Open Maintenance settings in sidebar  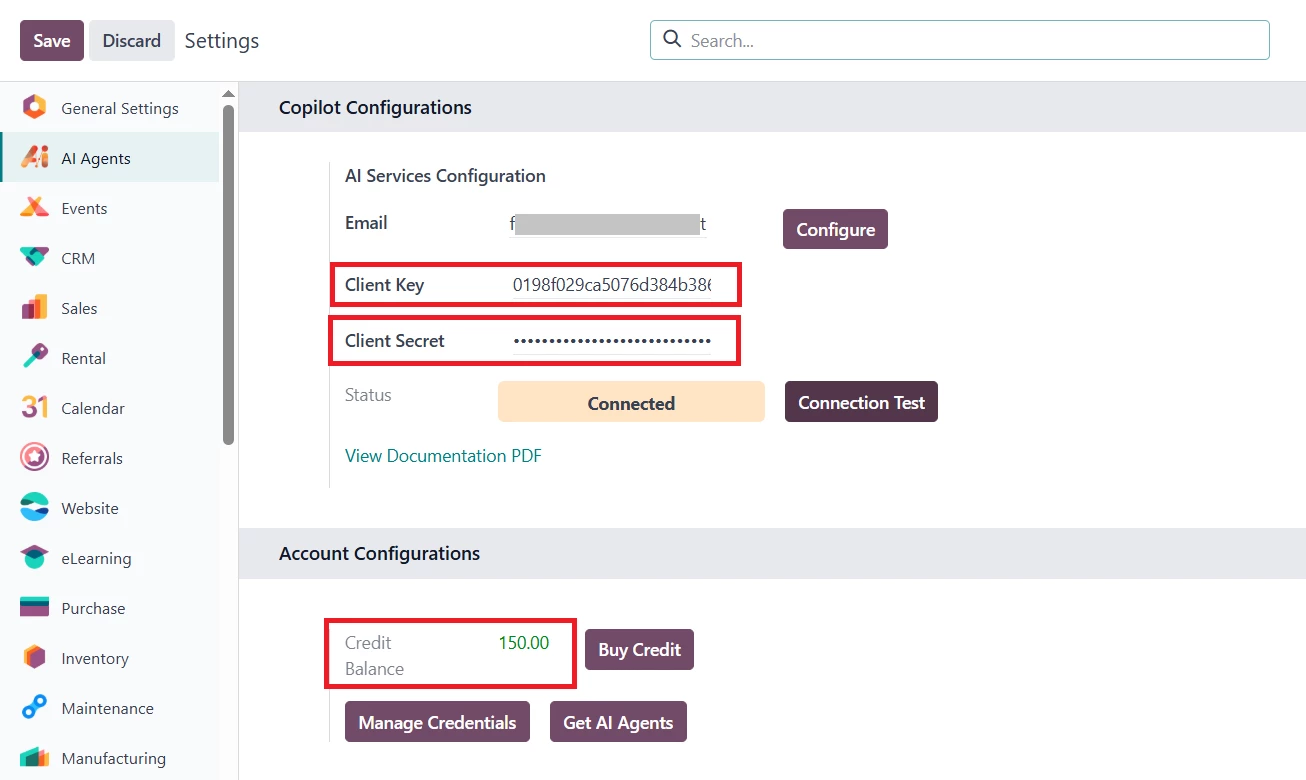pos(107,708)
